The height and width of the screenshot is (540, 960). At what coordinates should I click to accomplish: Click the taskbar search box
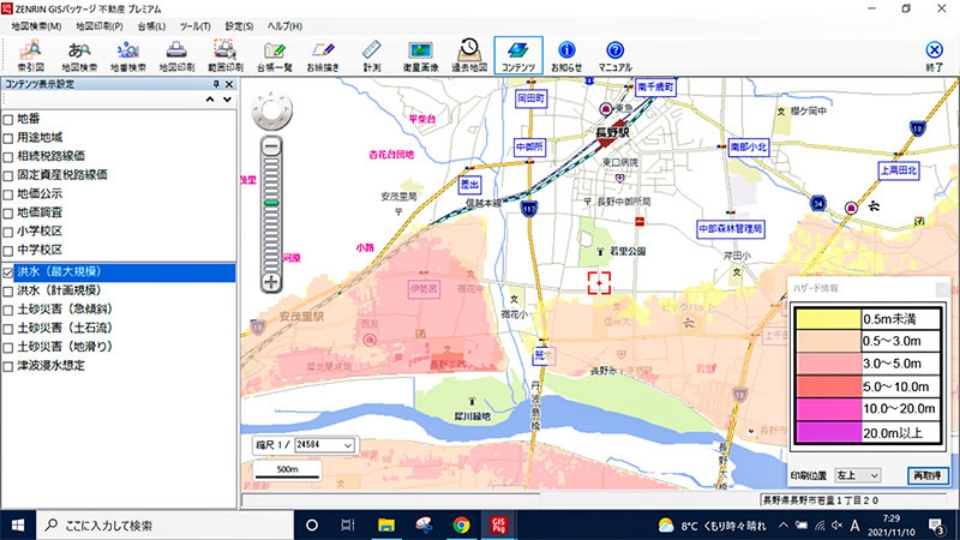click(164, 525)
